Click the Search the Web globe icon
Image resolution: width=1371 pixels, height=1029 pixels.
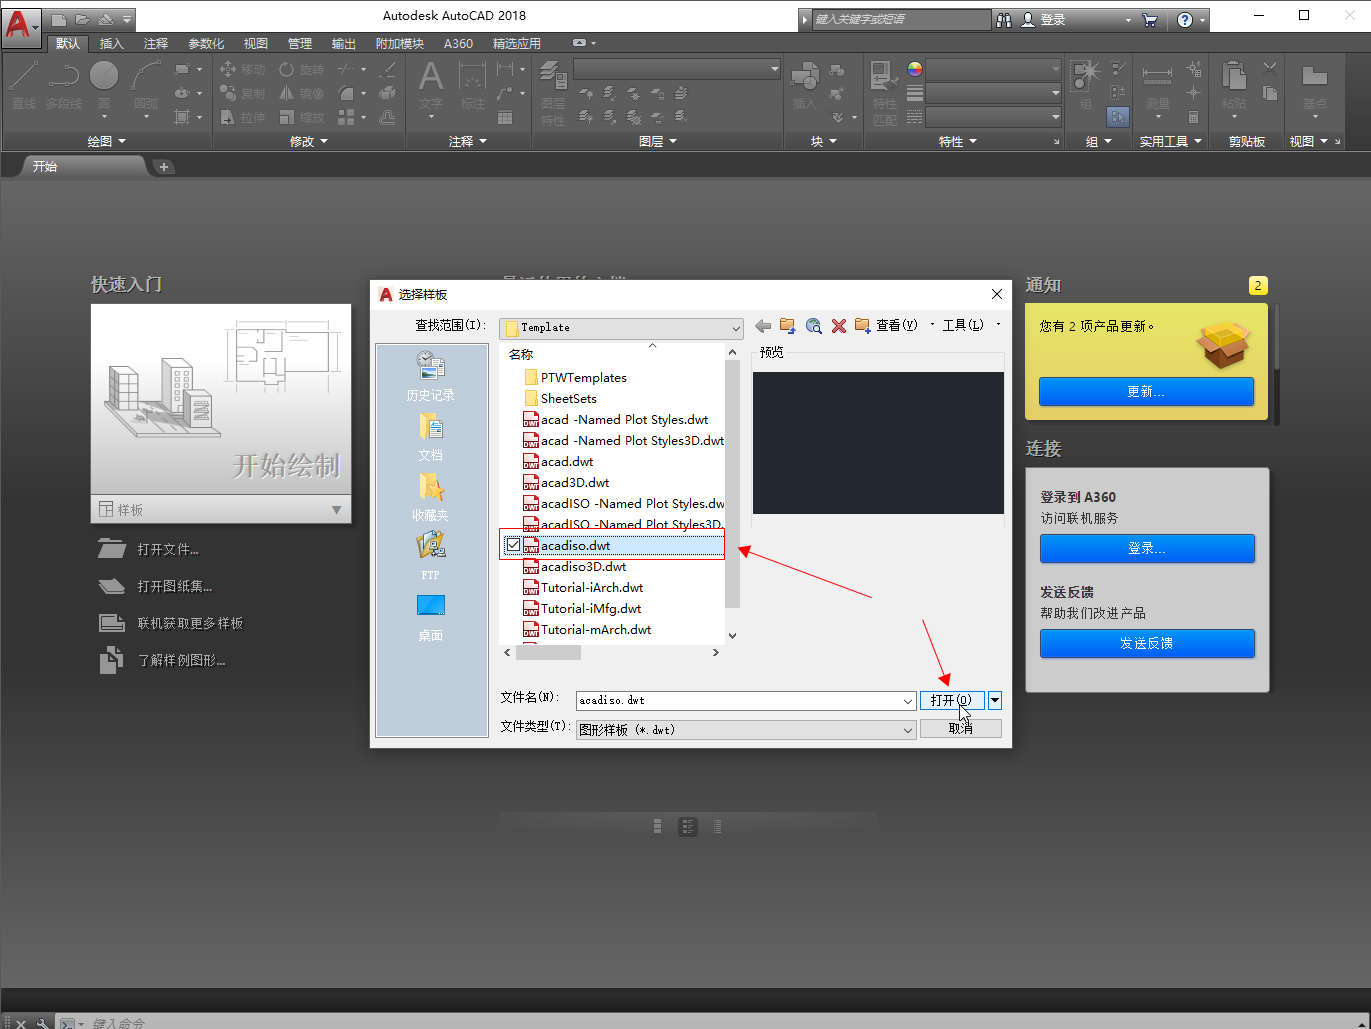click(x=814, y=326)
